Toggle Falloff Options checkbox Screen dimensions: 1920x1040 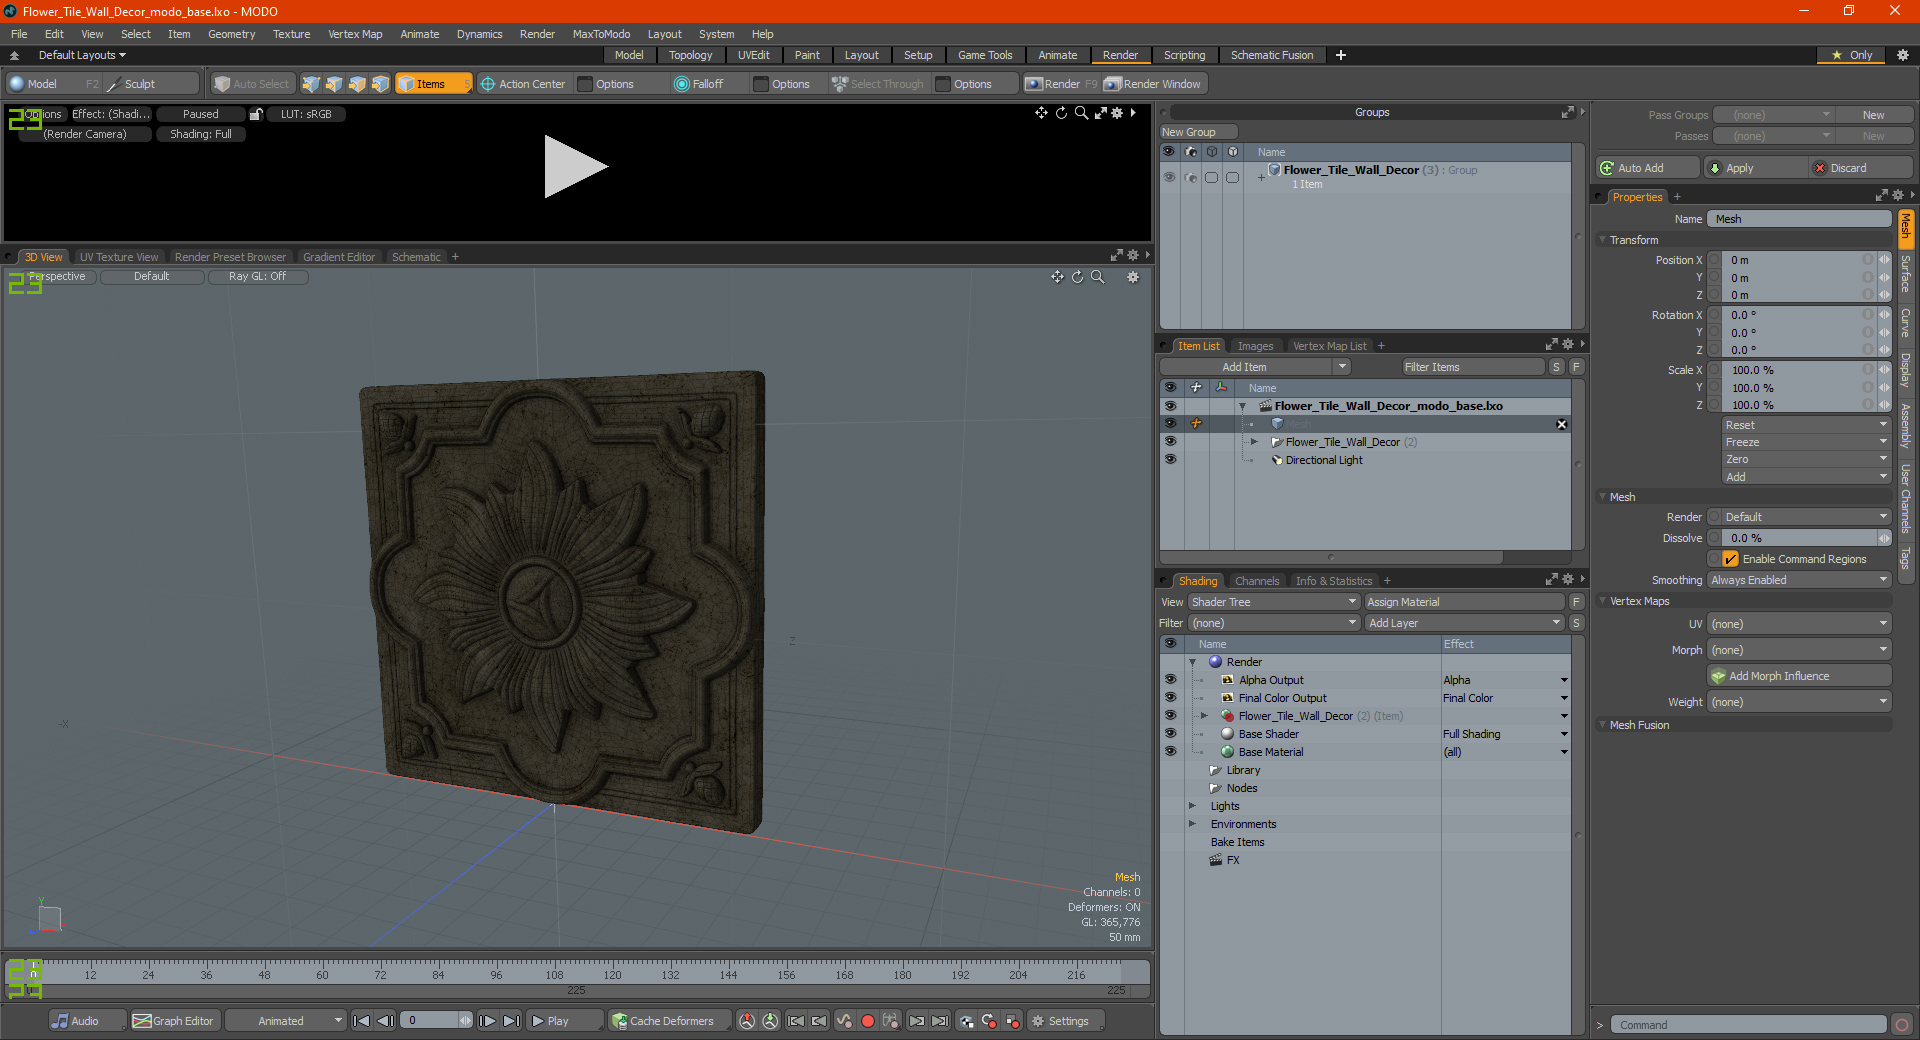point(761,84)
